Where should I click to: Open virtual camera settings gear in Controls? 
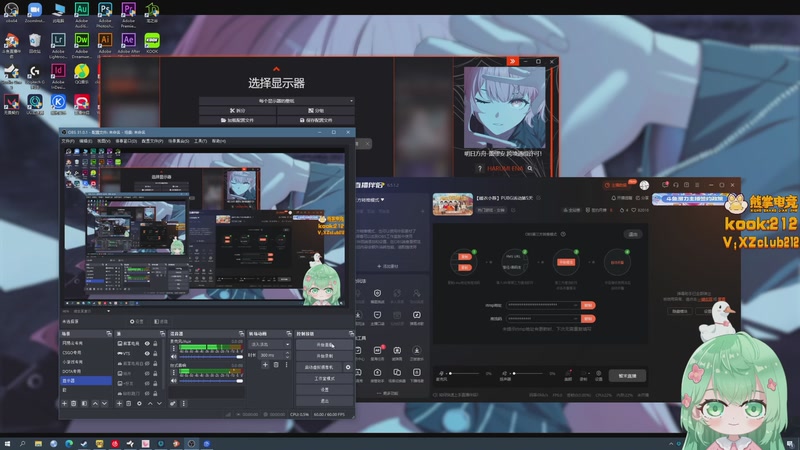point(348,367)
